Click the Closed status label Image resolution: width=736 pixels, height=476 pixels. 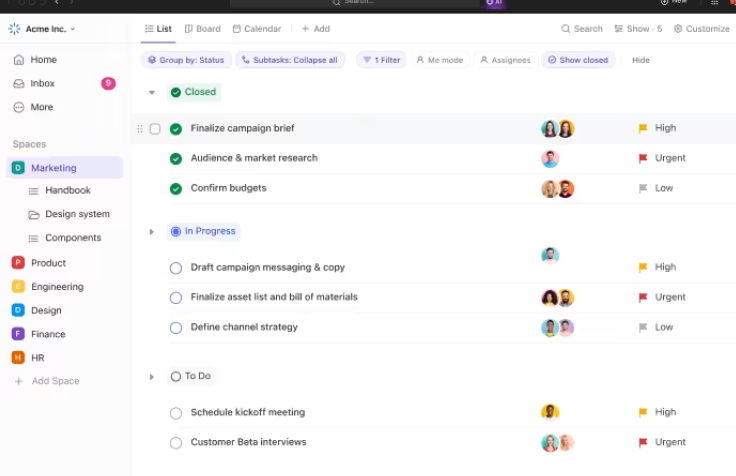pos(194,92)
